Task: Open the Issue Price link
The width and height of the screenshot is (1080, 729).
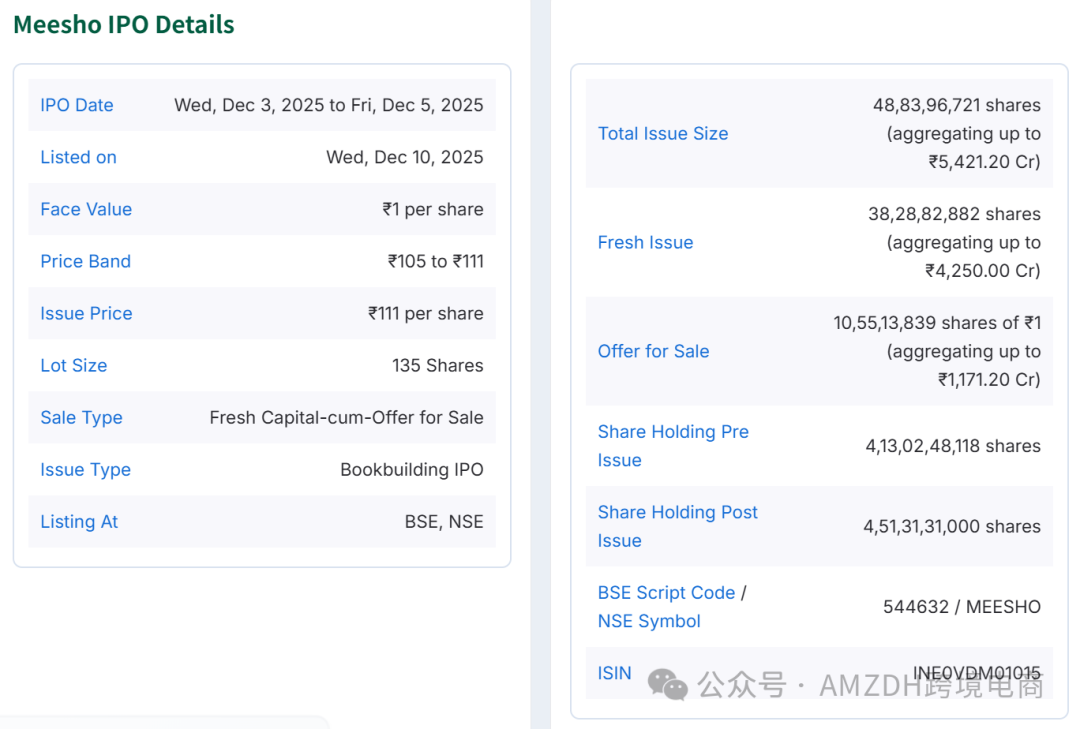Action: (x=86, y=313)
